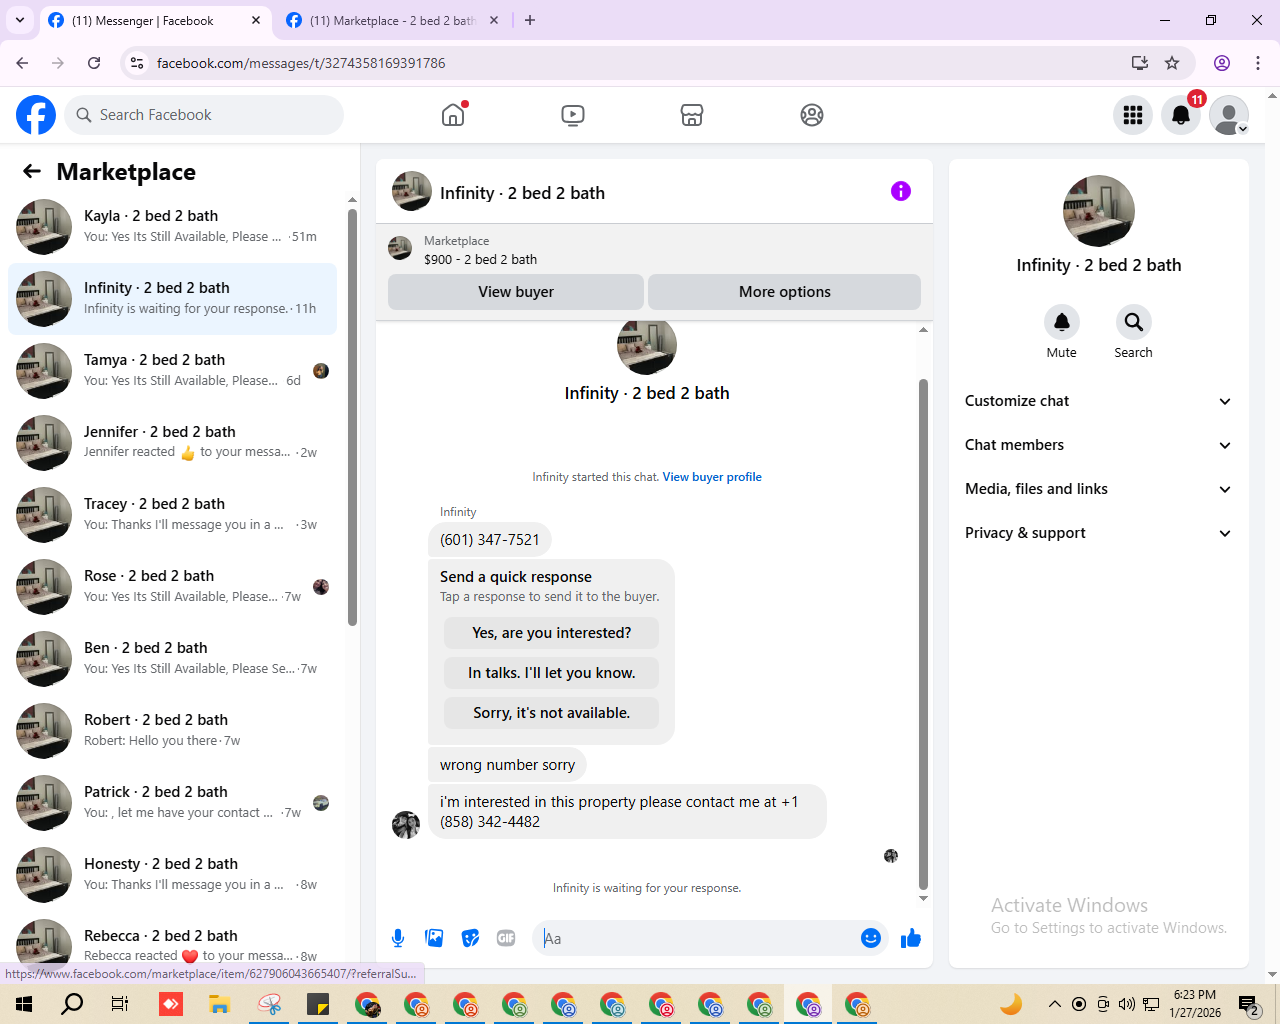1280x1024 pixels.
Task: Choose a sticker icon
Action: tap(470, 938)
